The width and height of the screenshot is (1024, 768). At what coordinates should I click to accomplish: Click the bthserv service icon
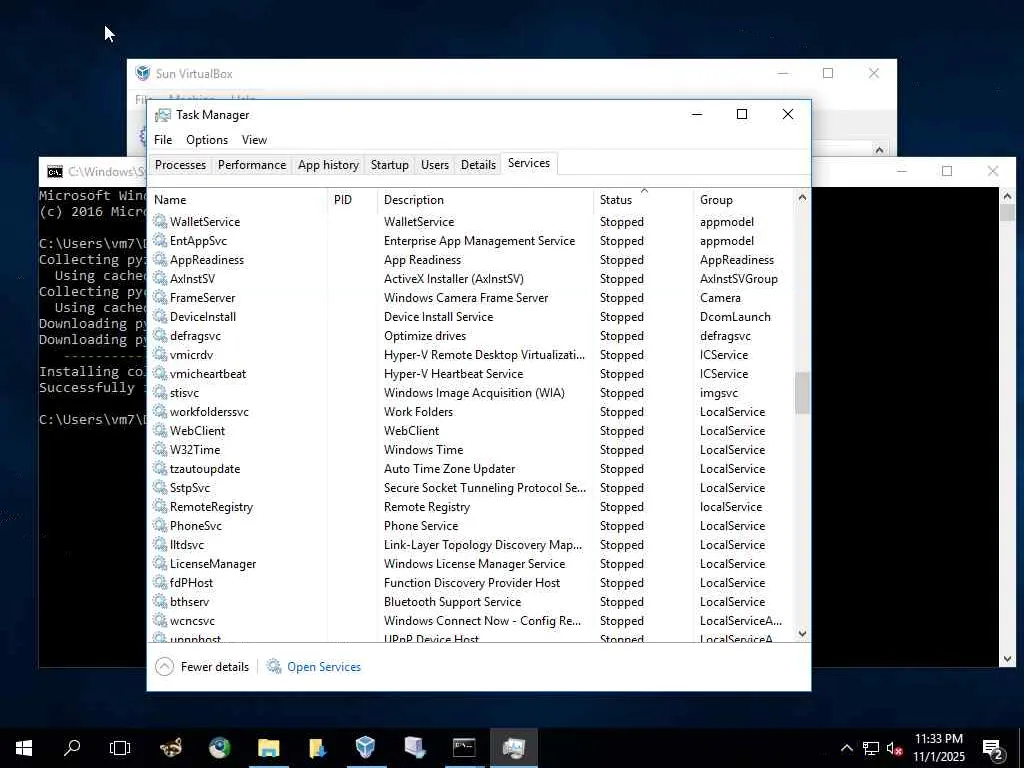(160, 601)
